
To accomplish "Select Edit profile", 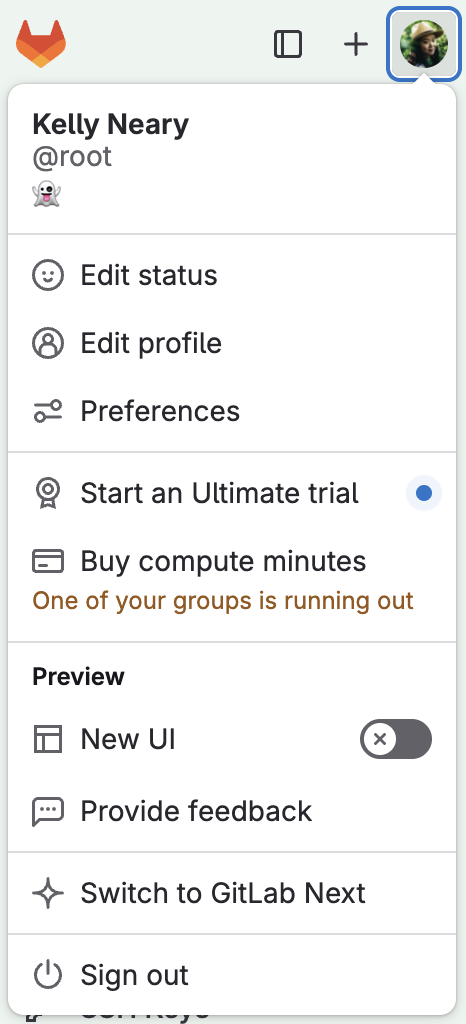I will pos(232,343).
